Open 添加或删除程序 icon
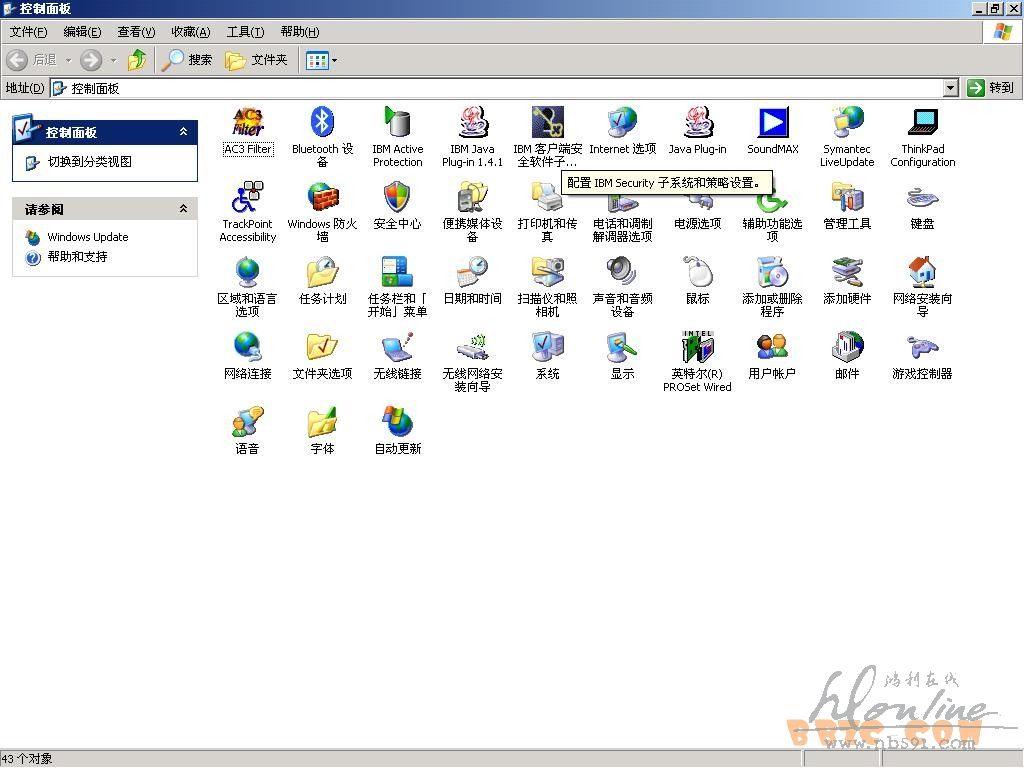1024x768 pixels. (772, 273)
